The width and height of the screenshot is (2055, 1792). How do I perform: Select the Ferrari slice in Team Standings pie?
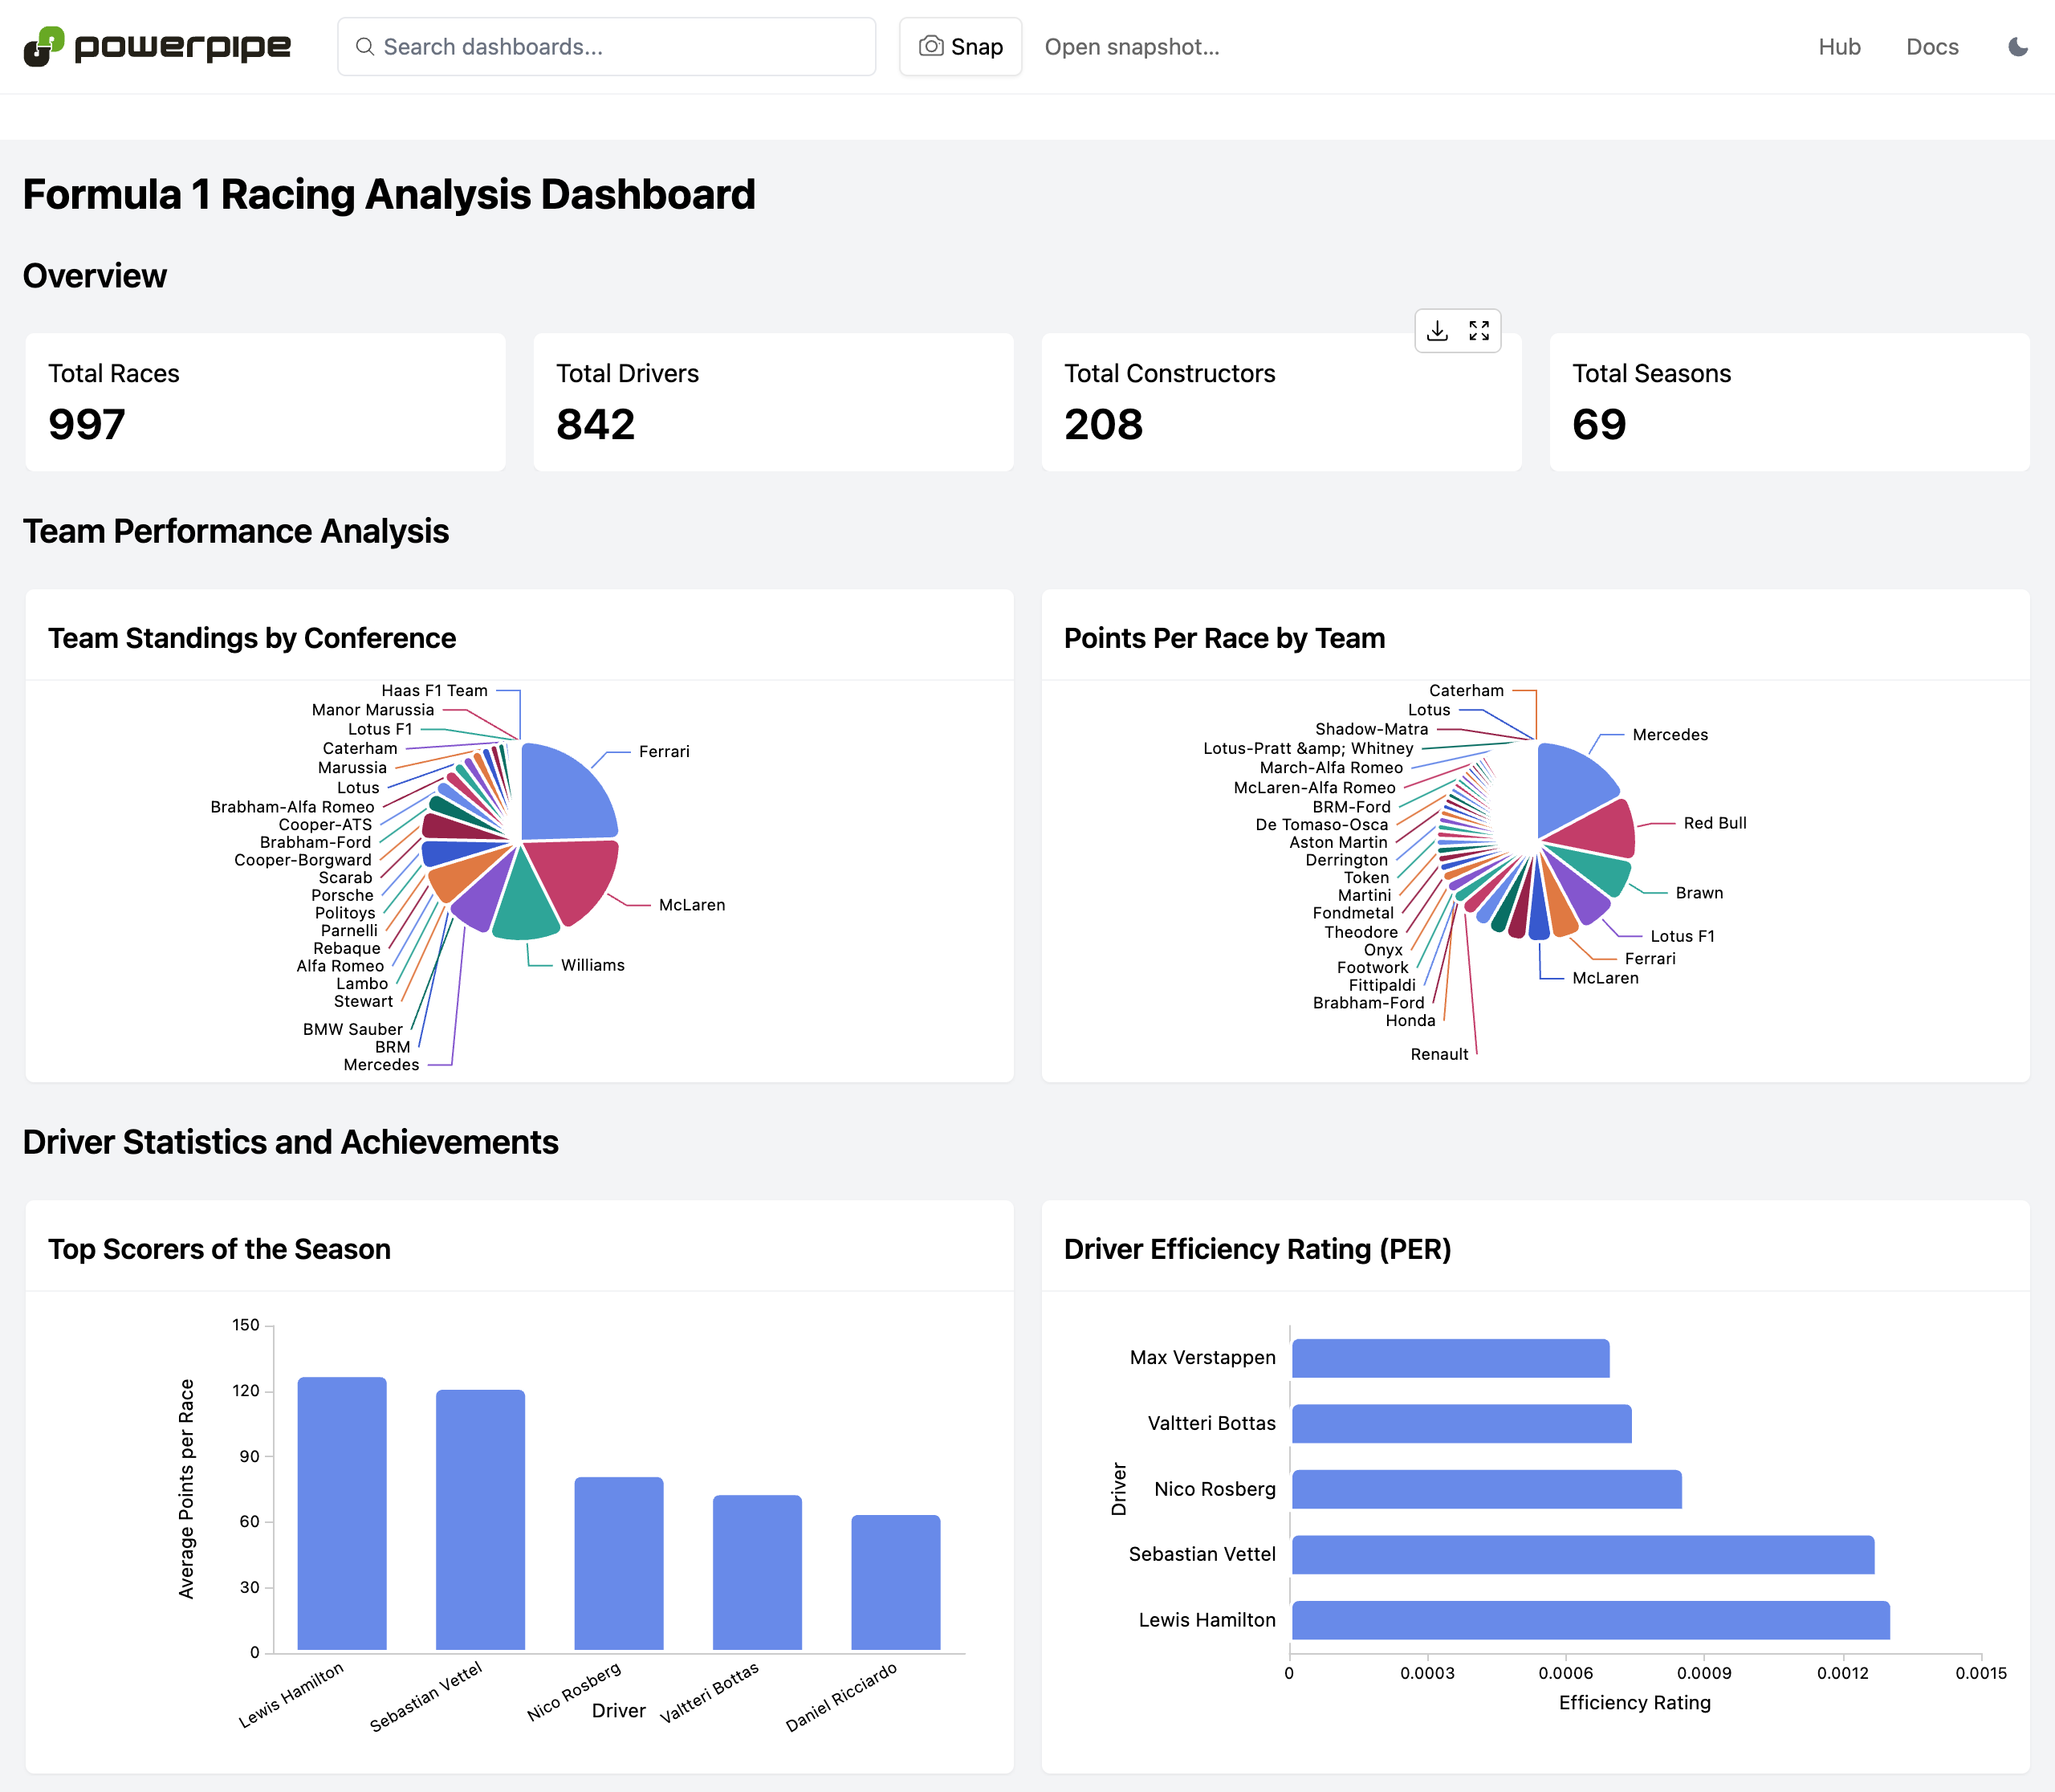click(566, 794)
